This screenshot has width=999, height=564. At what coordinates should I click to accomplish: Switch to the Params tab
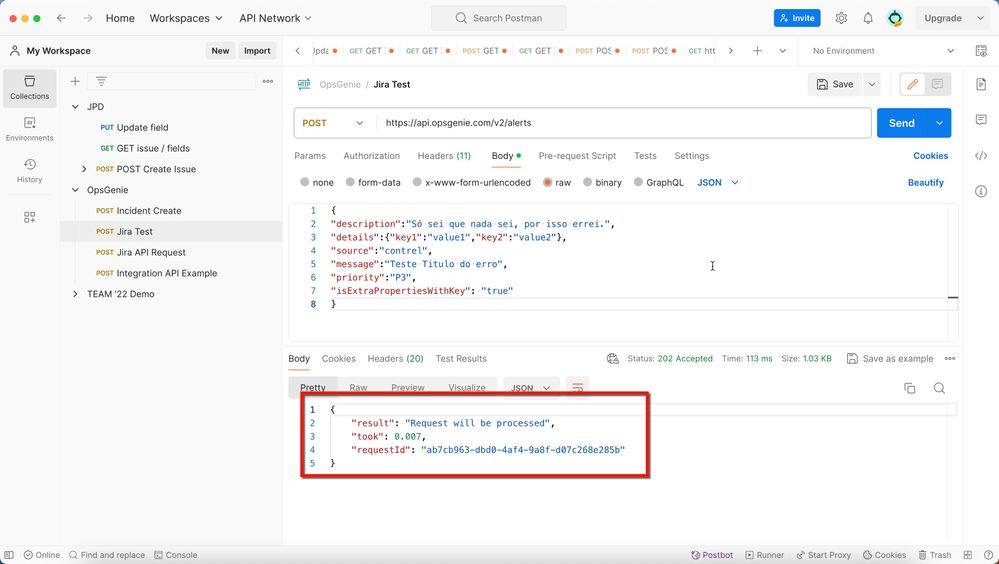click(310, 155)
